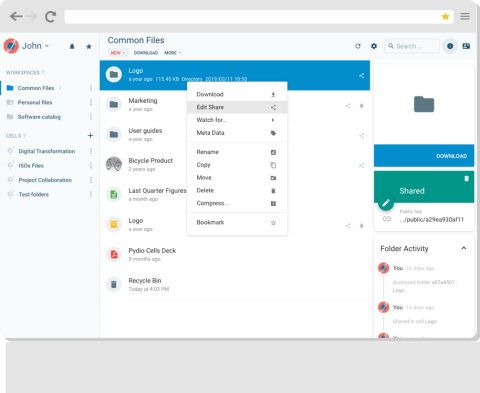Open the MORE dropdown in toolbar
Screen dimensions: 480x393
point(172,53)
